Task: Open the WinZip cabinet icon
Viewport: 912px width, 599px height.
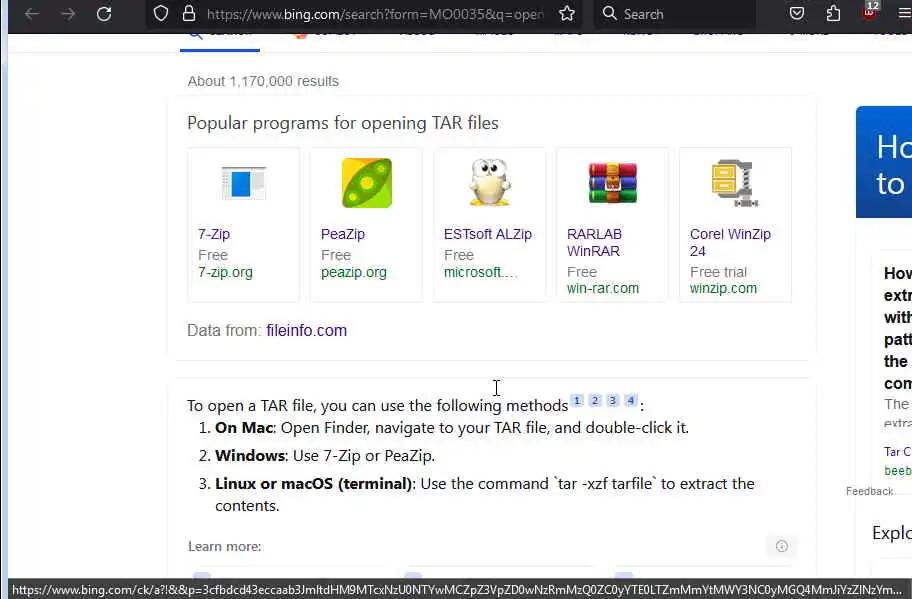Action: coord(735,183)
